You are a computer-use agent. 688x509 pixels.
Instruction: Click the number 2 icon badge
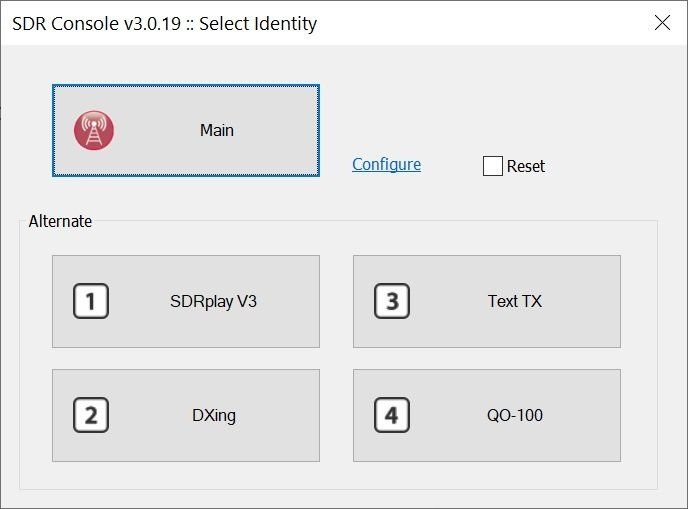pyautogui.click(x=91, y=415)
